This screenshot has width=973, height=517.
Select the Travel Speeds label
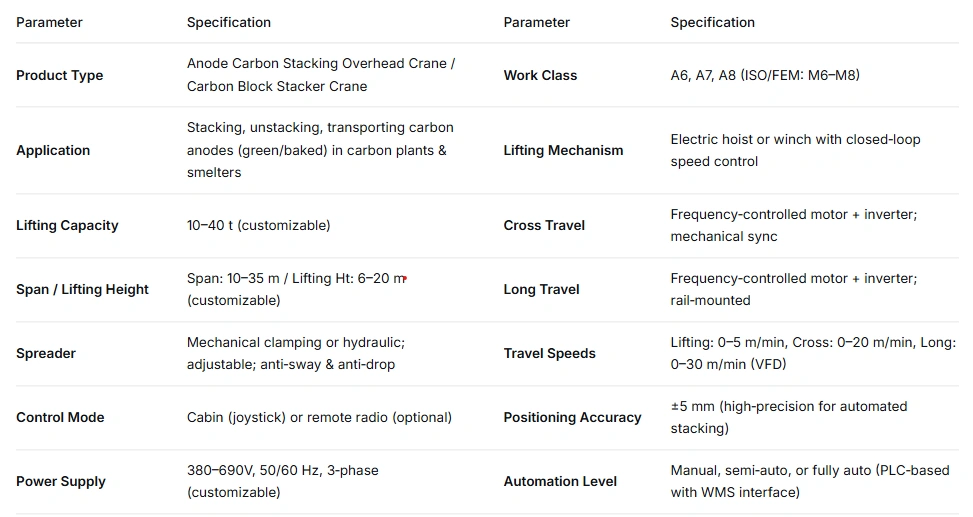point(549,353)
